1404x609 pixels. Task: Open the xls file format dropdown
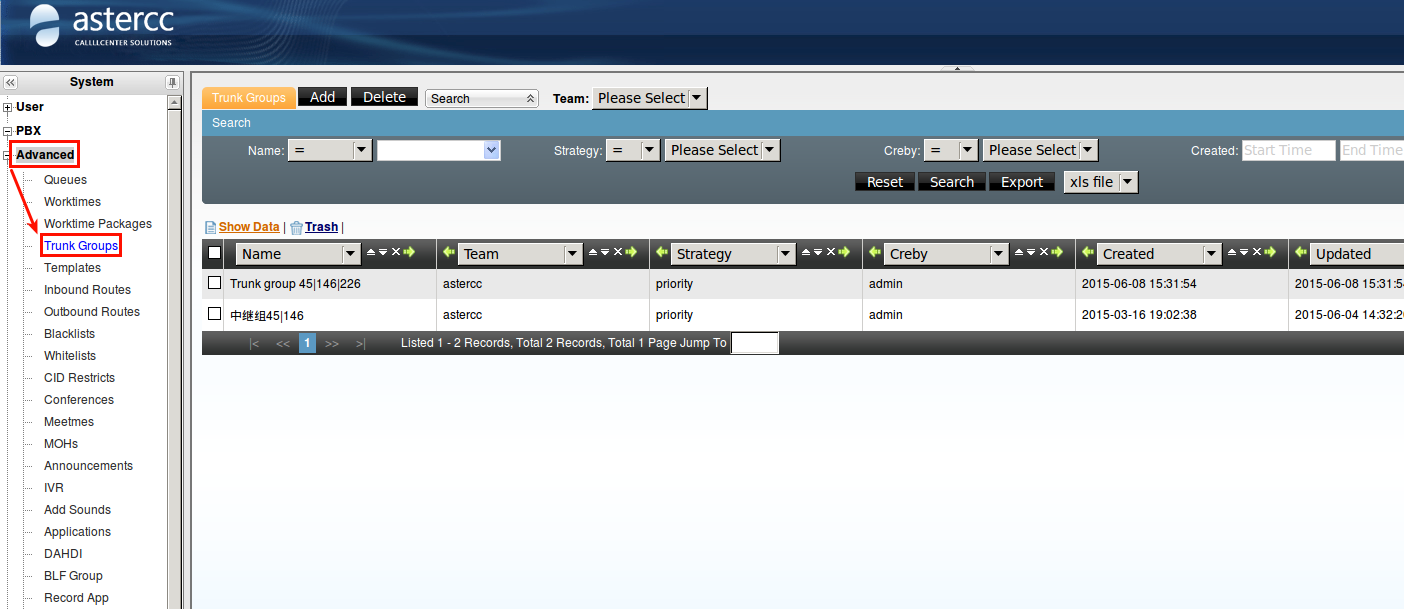[1101, 182]
